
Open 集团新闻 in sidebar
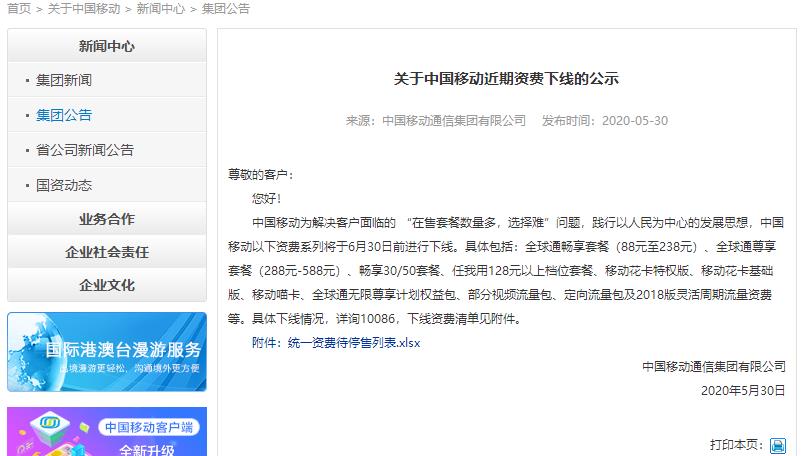point(64,80)
